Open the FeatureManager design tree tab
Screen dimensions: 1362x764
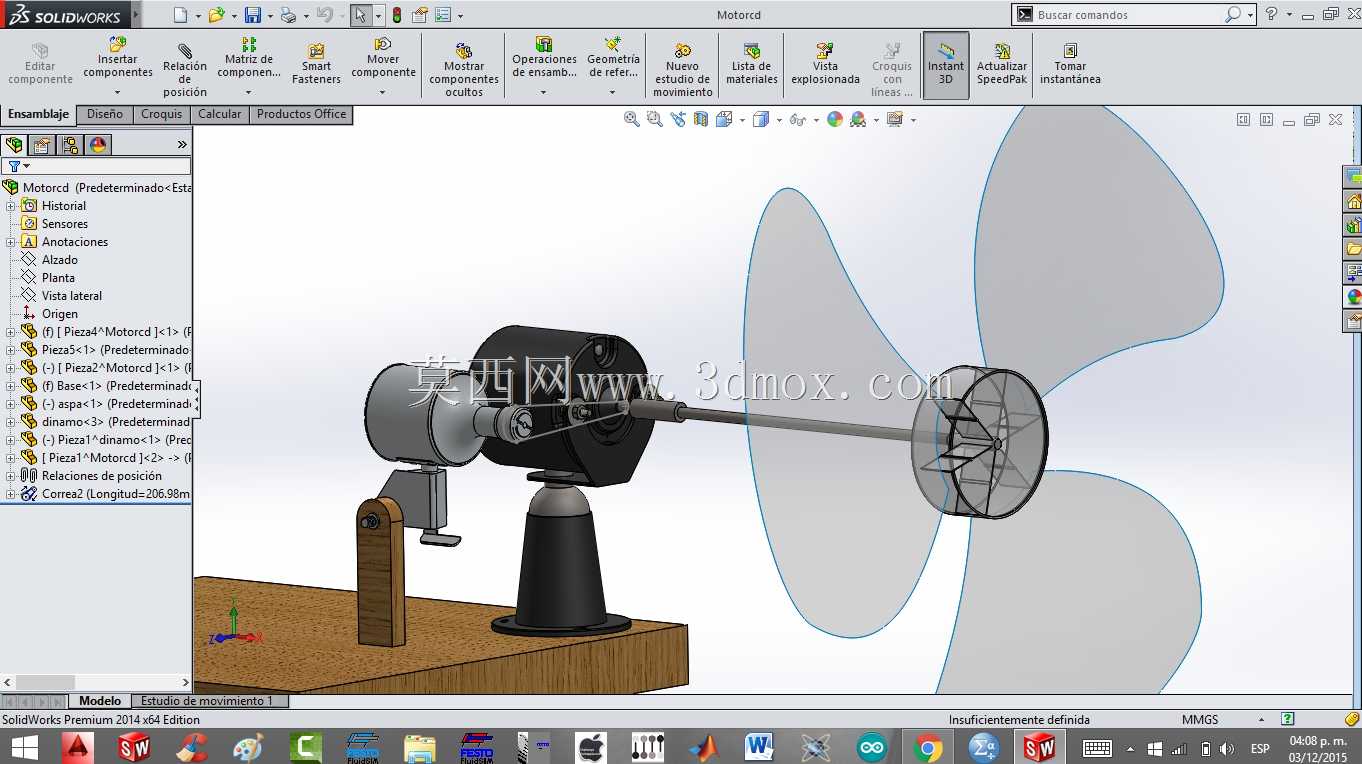14,145
